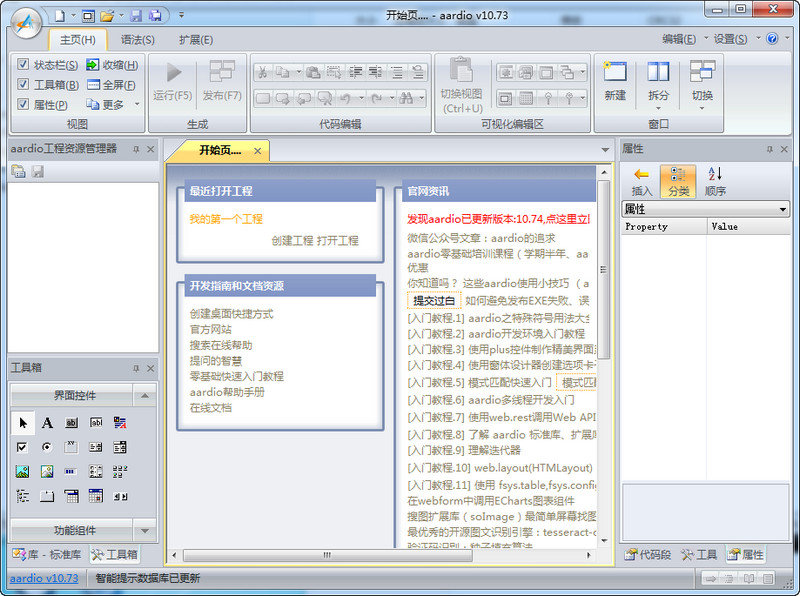Click the vertical scrollbar down arrow of start page
800x596 pixels.
[x=604, y=541]
